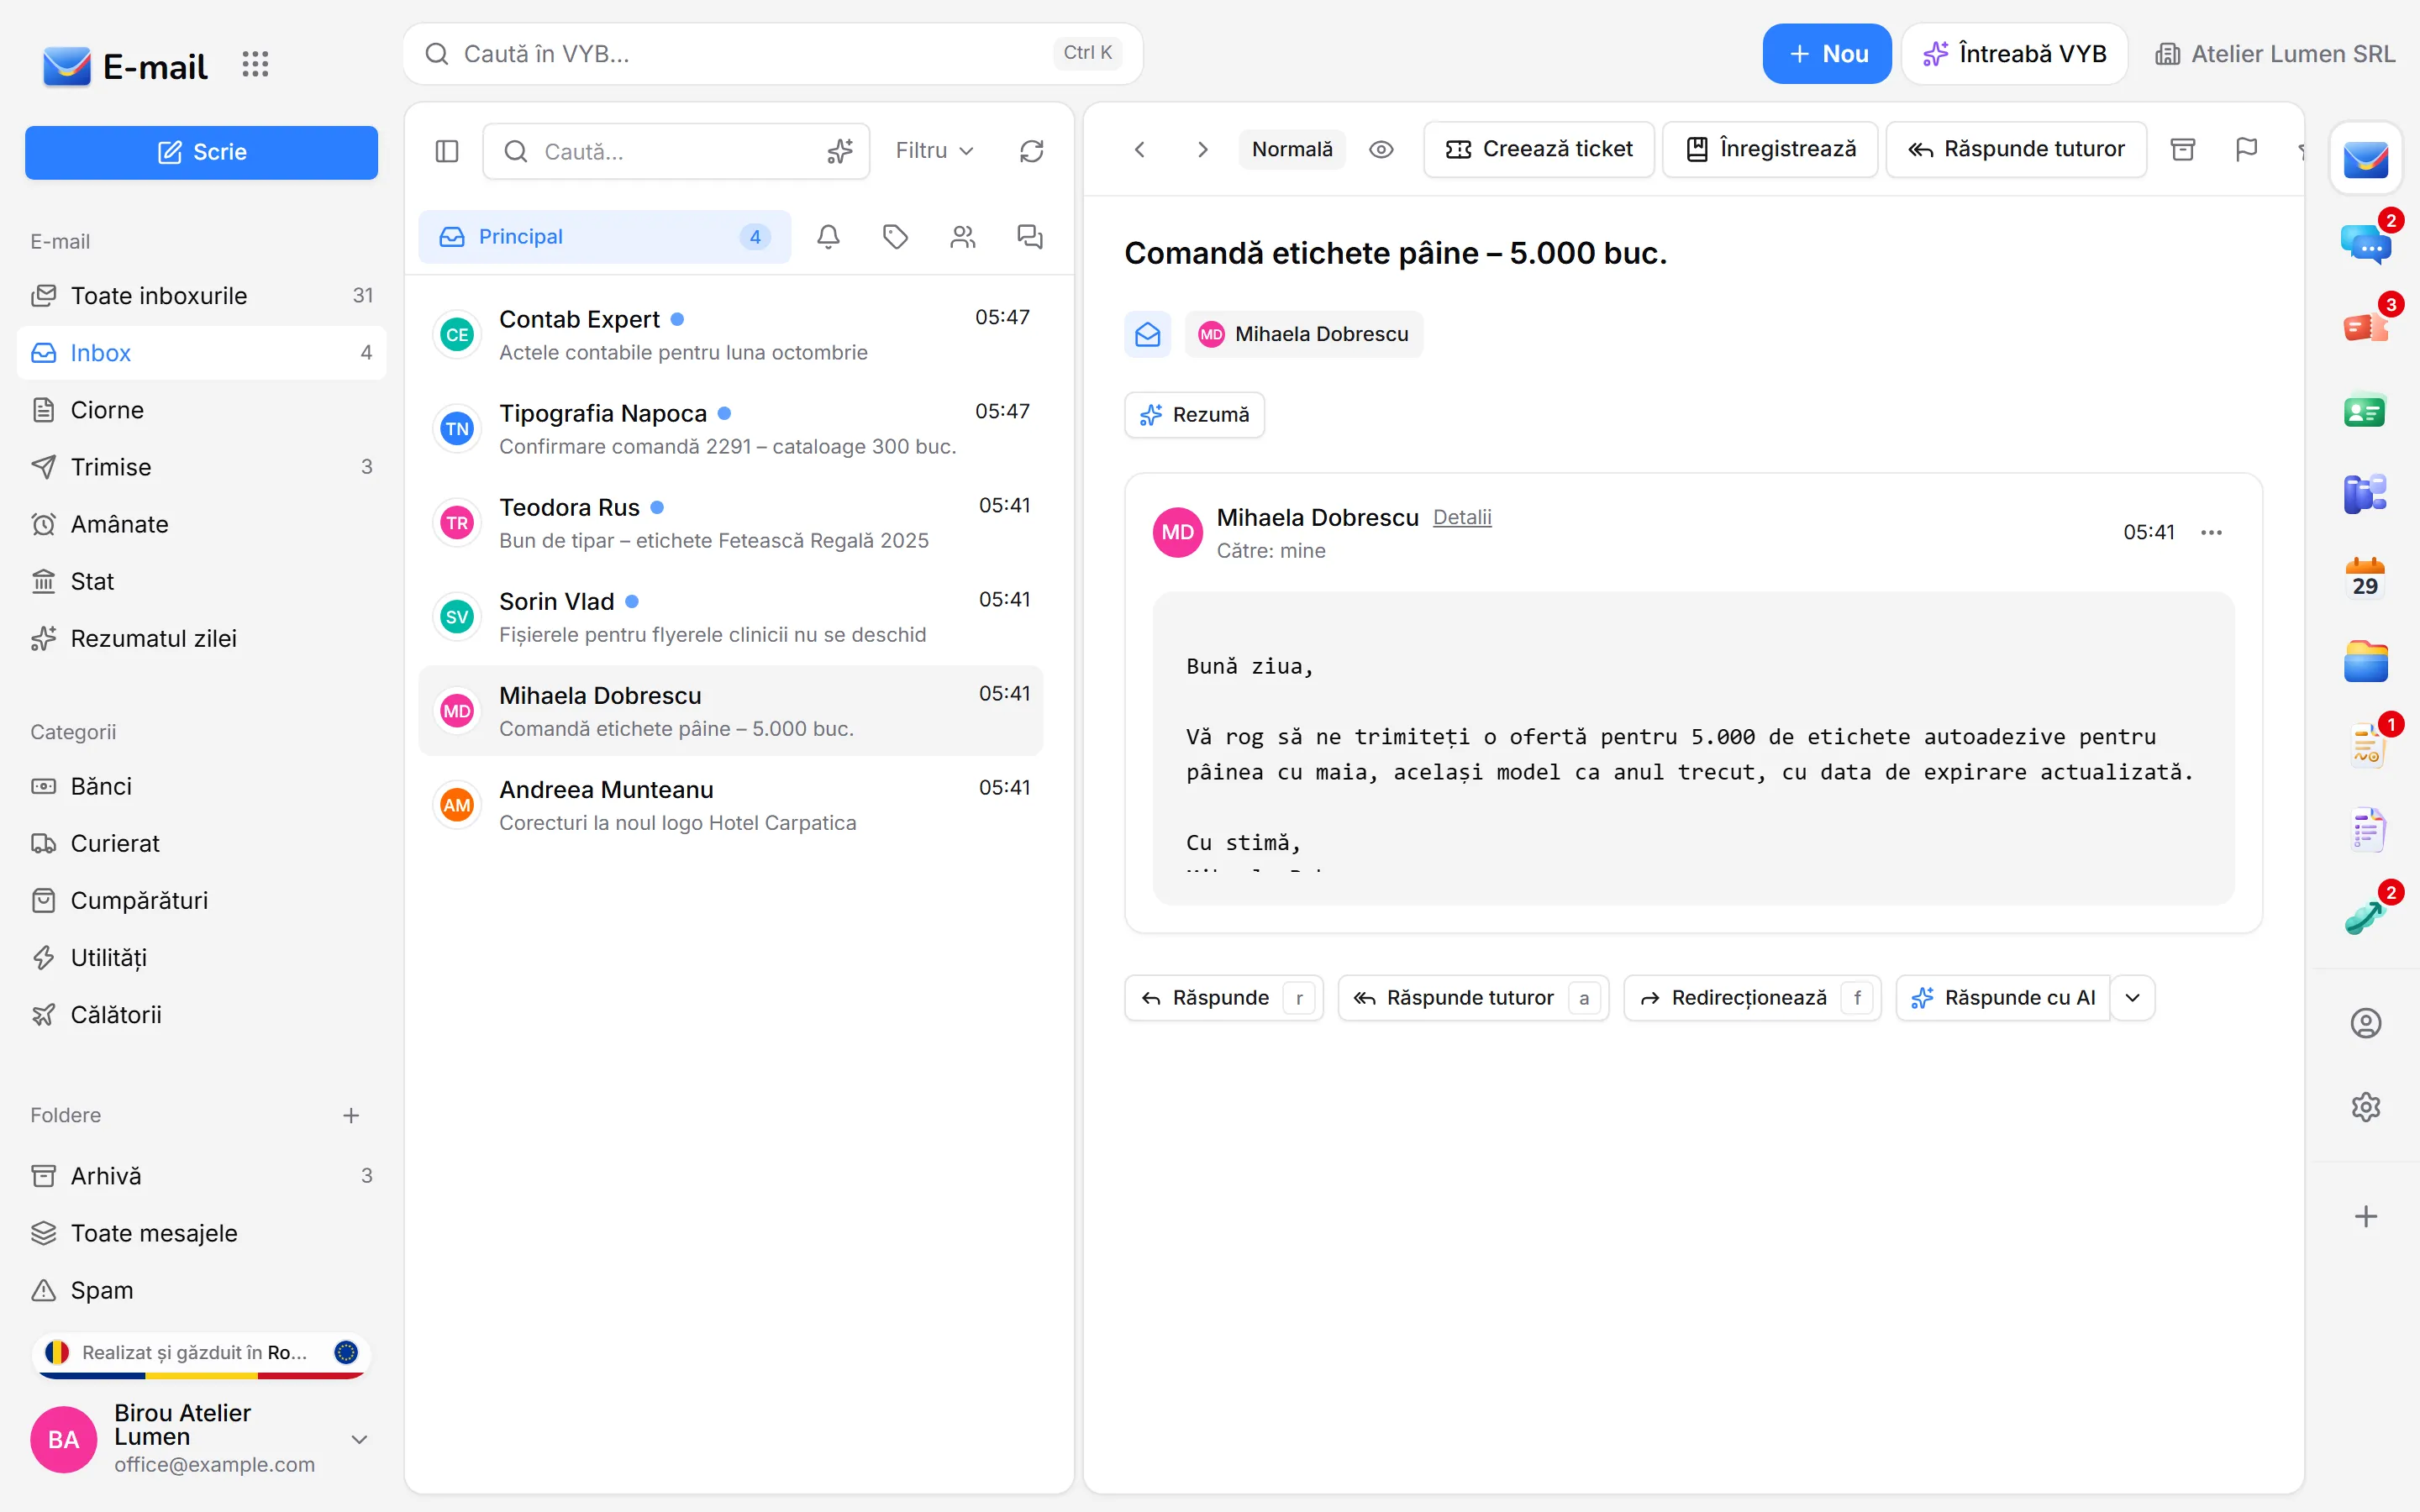Expand the Răspunde cu AI dropdown arrow
Viewport: 2420px width, 1512px height.
(x=2133, y=998)
